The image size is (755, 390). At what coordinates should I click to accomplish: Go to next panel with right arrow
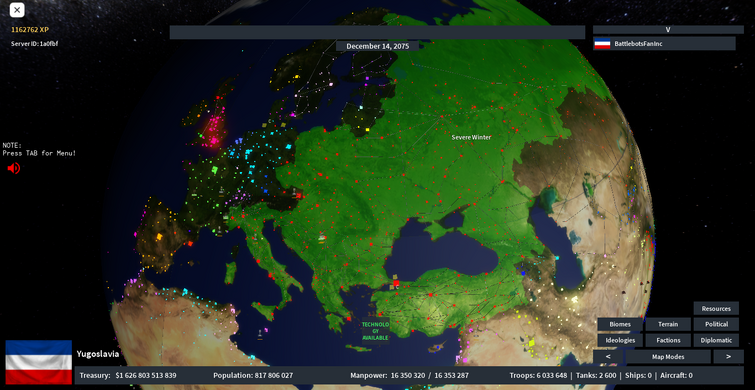point(728,357)
